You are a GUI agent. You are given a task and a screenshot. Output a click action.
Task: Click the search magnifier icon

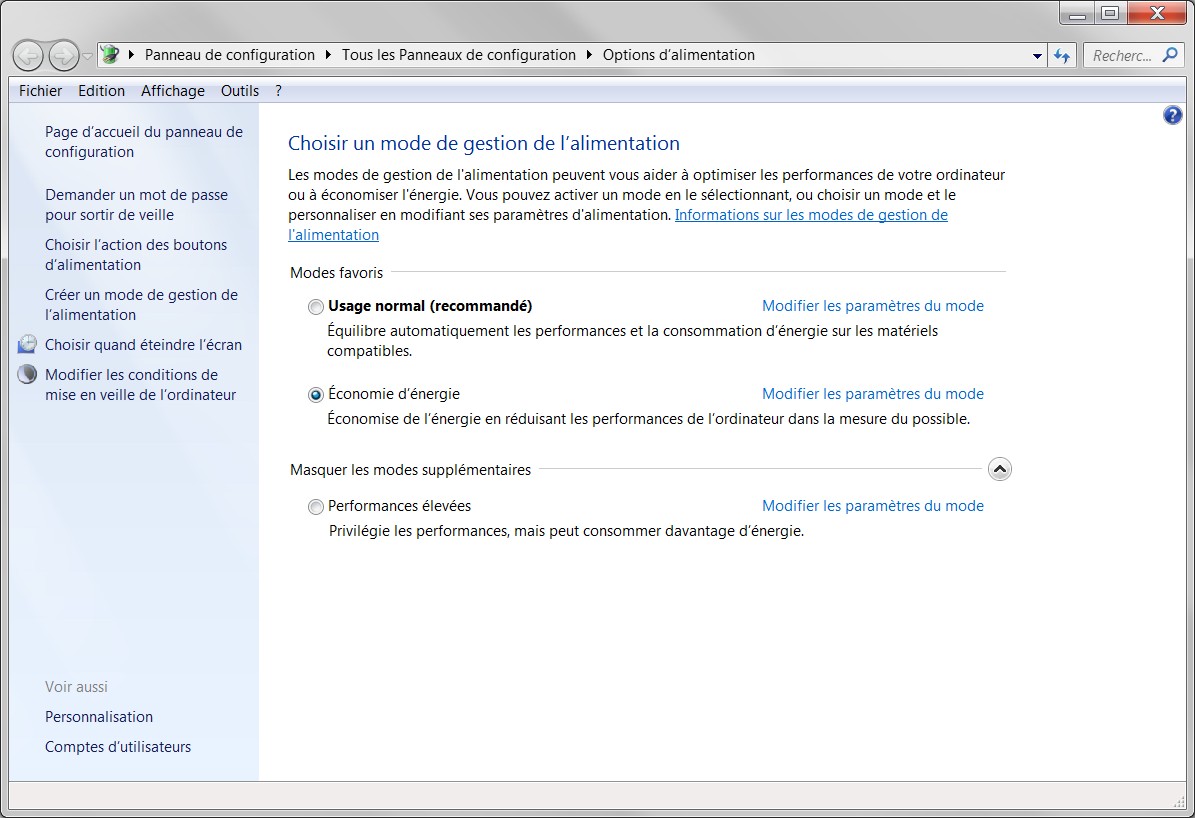click(x=1170, y=55)
